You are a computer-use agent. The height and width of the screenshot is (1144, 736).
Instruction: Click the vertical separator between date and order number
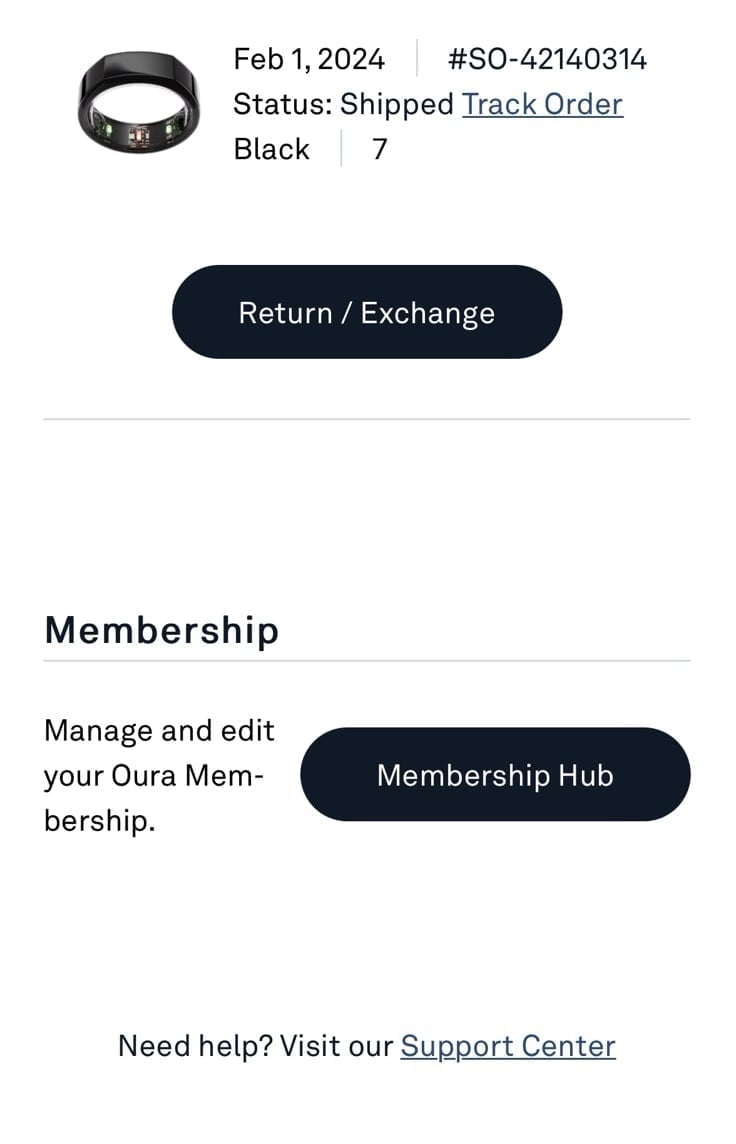pos(417,58)
